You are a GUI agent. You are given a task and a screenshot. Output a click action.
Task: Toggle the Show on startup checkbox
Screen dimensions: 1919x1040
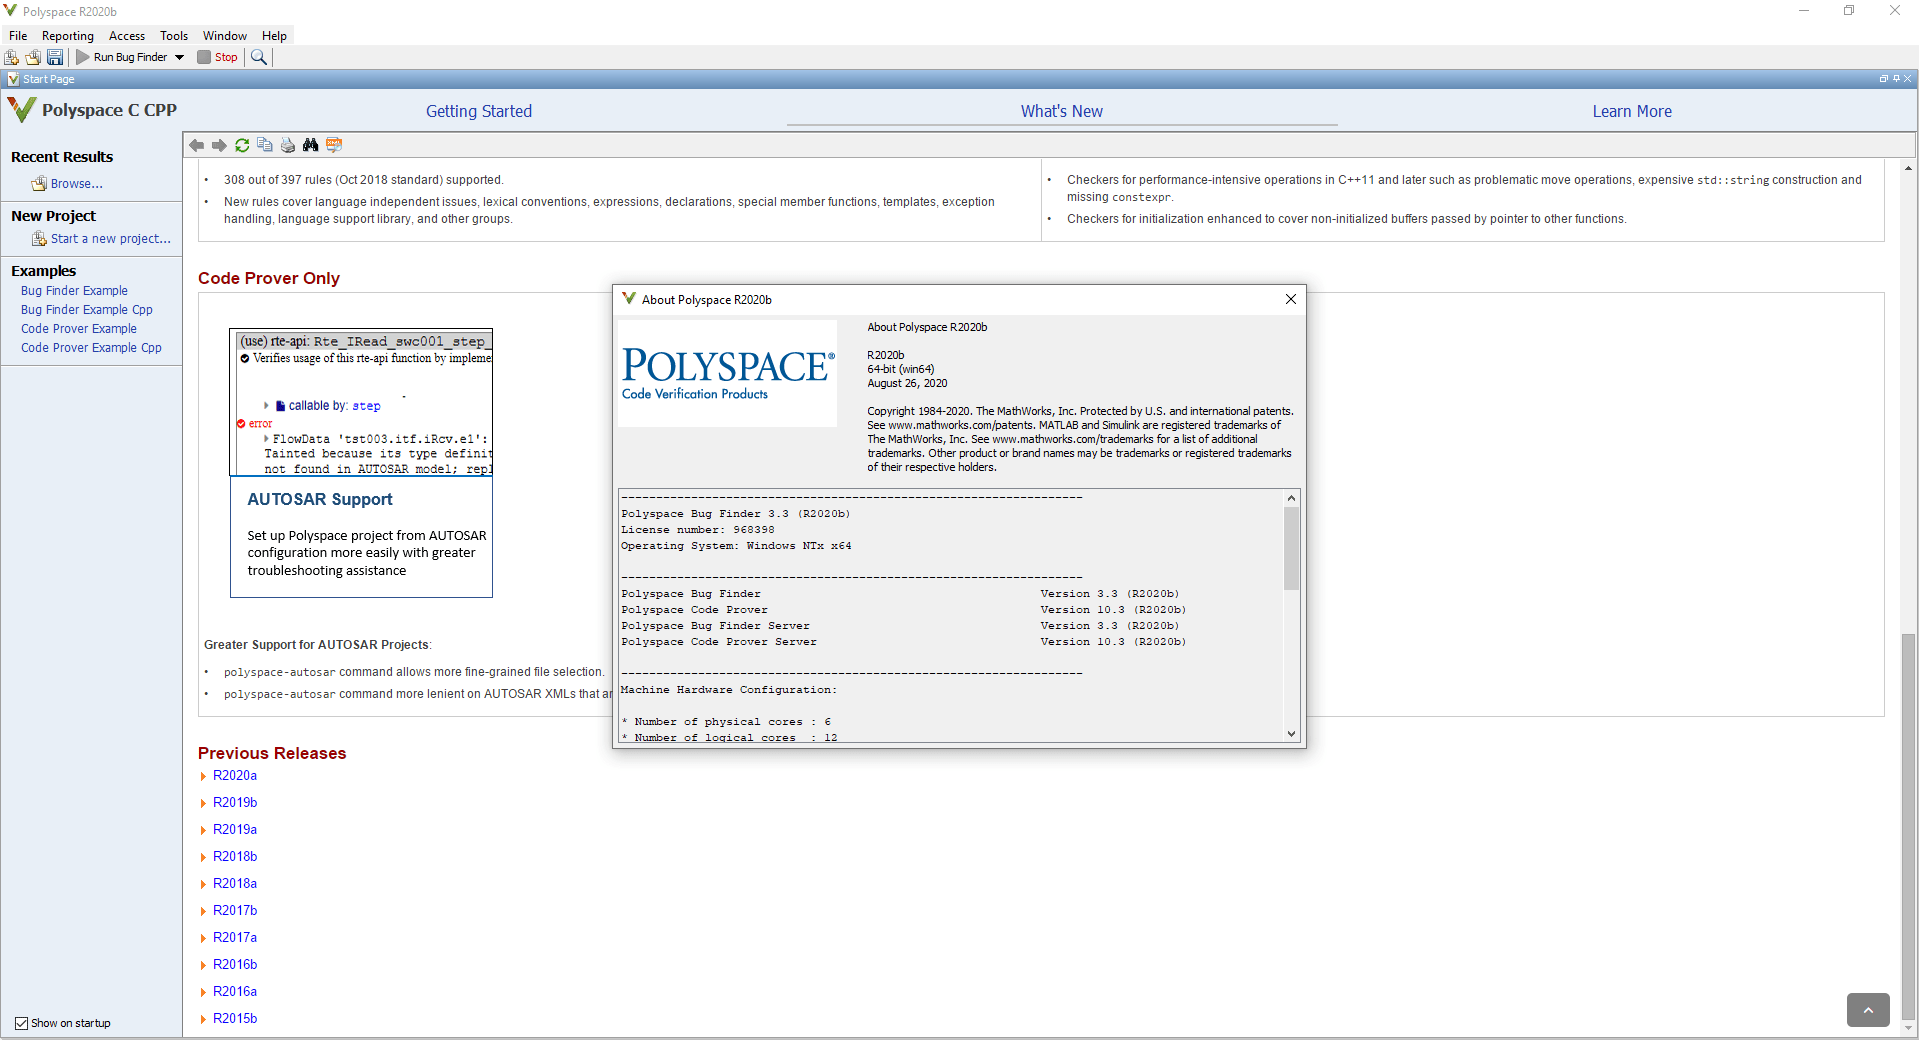[21, 1023]
